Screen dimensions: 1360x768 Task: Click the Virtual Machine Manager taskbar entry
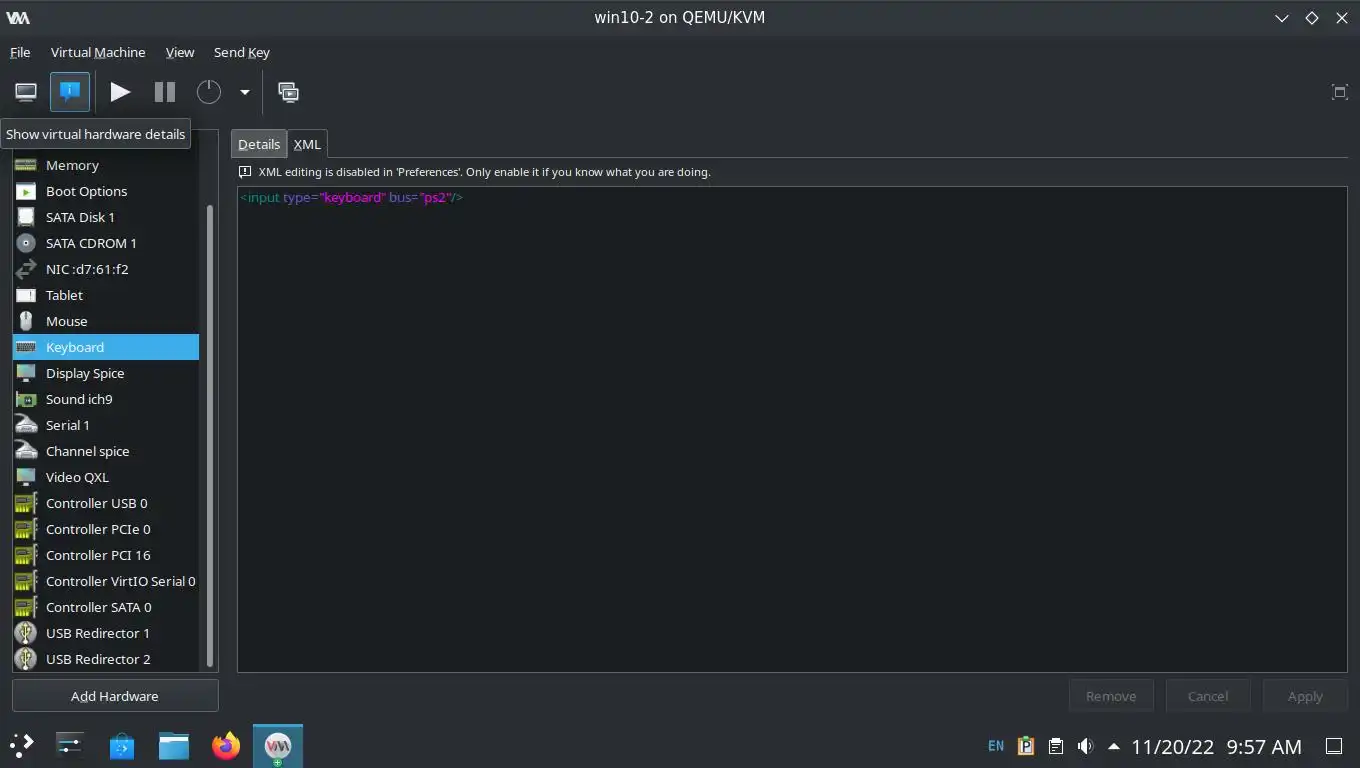[278, 745]
